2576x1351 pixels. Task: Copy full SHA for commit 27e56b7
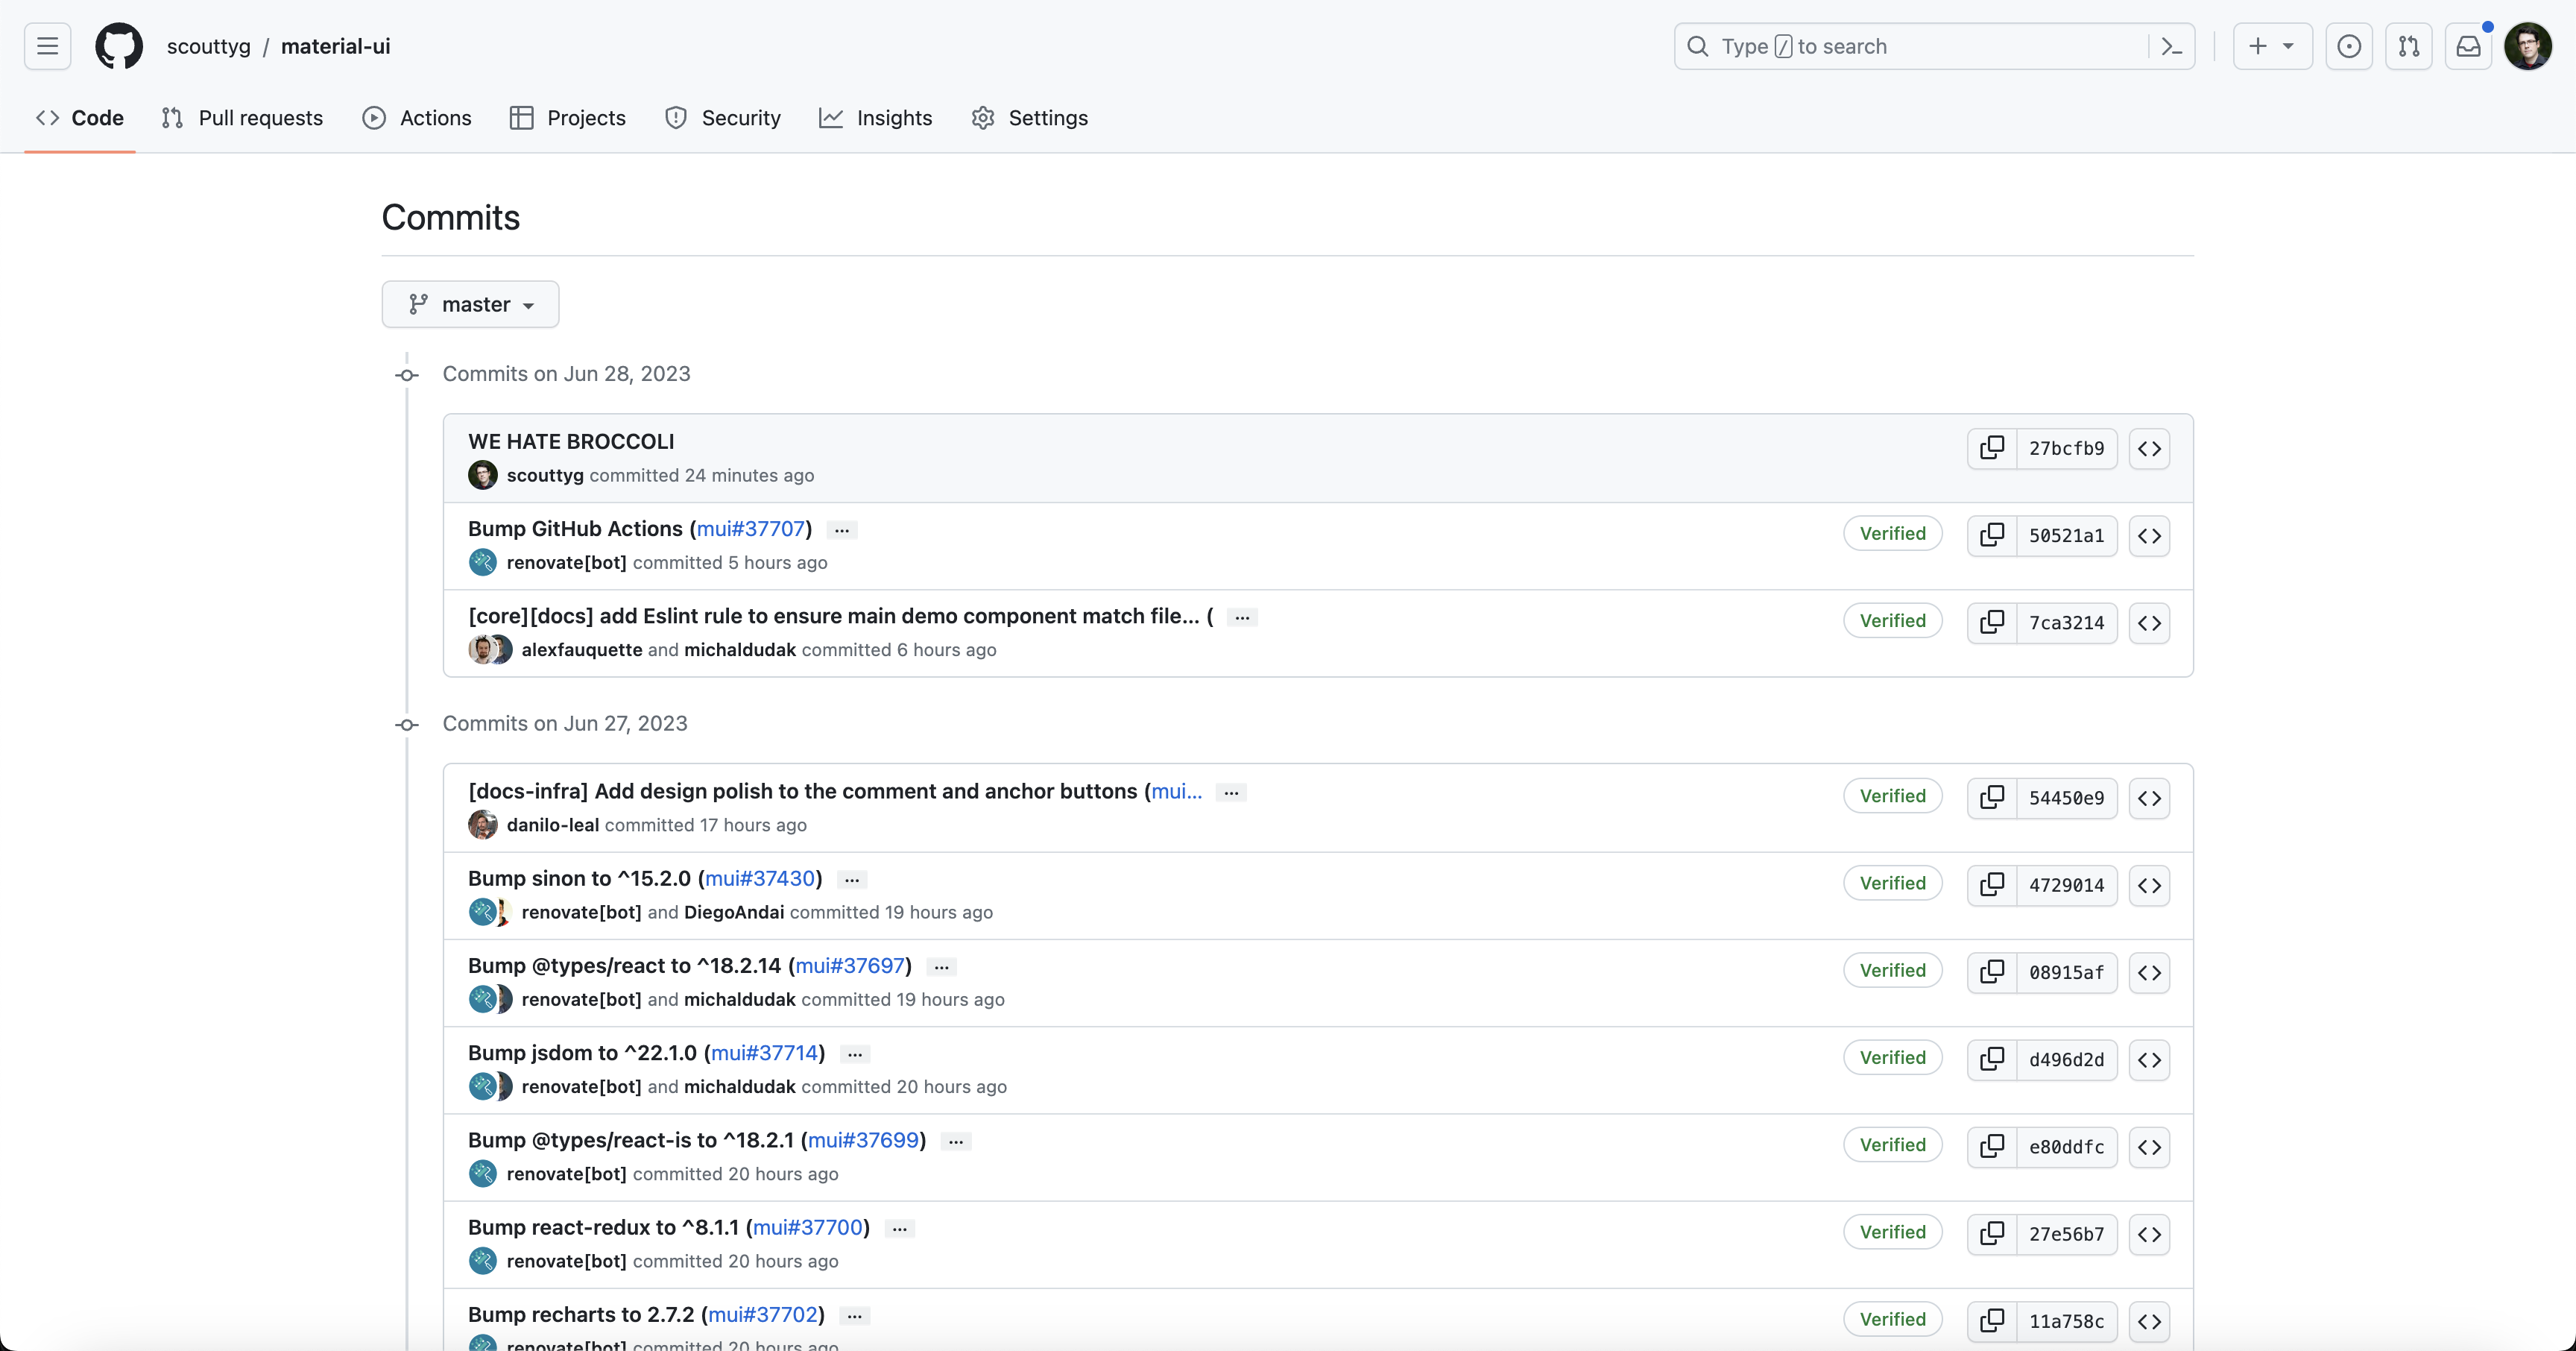1992,1233
